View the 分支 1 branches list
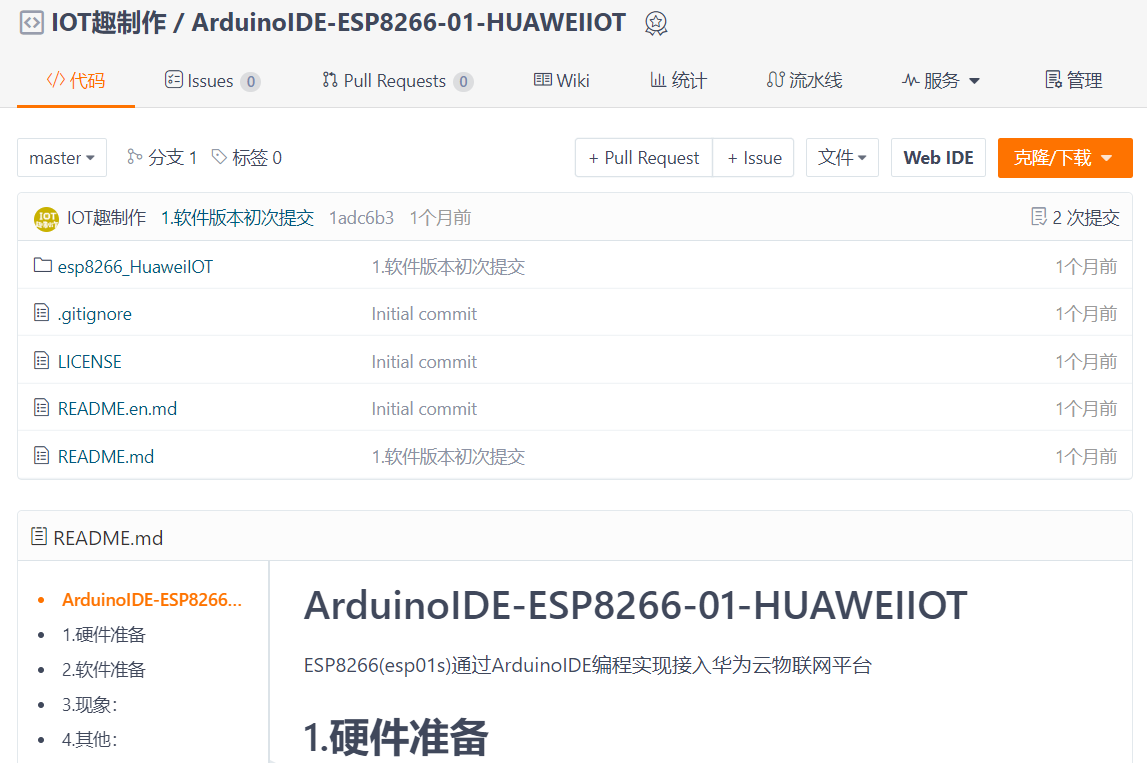 coord(162,157)
